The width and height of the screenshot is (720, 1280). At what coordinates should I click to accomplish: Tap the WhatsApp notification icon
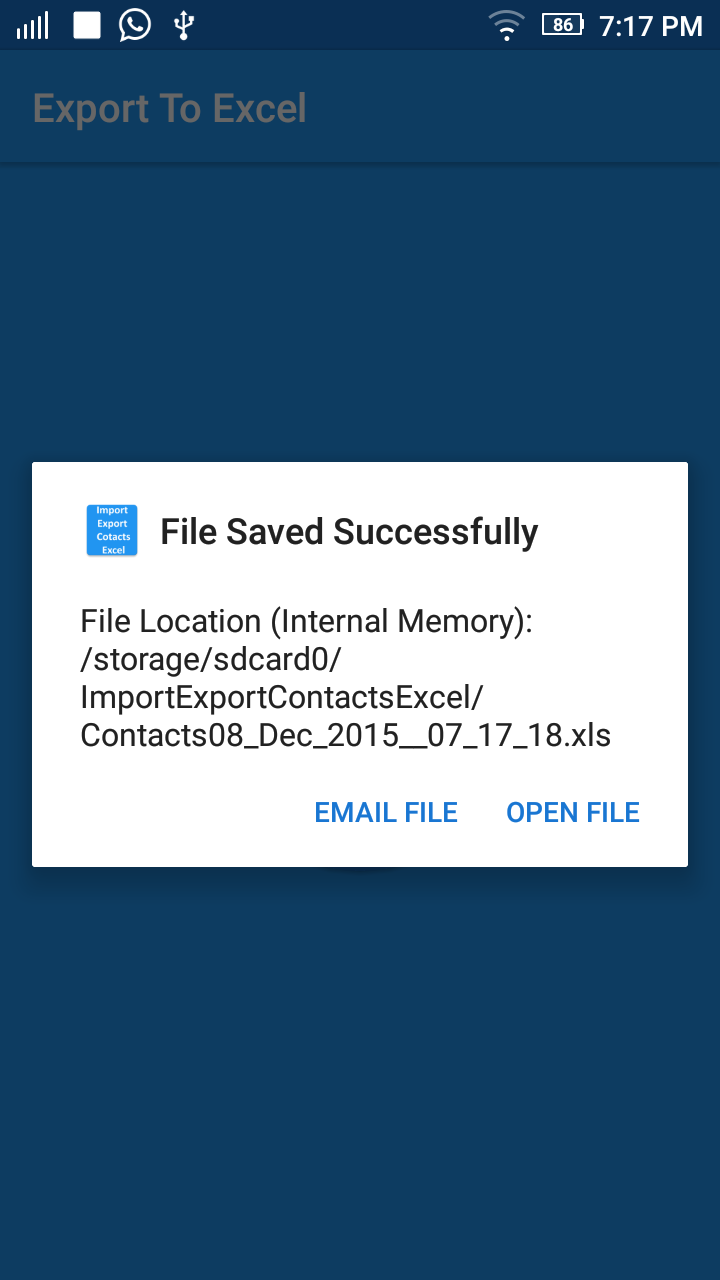[x=135, y=25]
